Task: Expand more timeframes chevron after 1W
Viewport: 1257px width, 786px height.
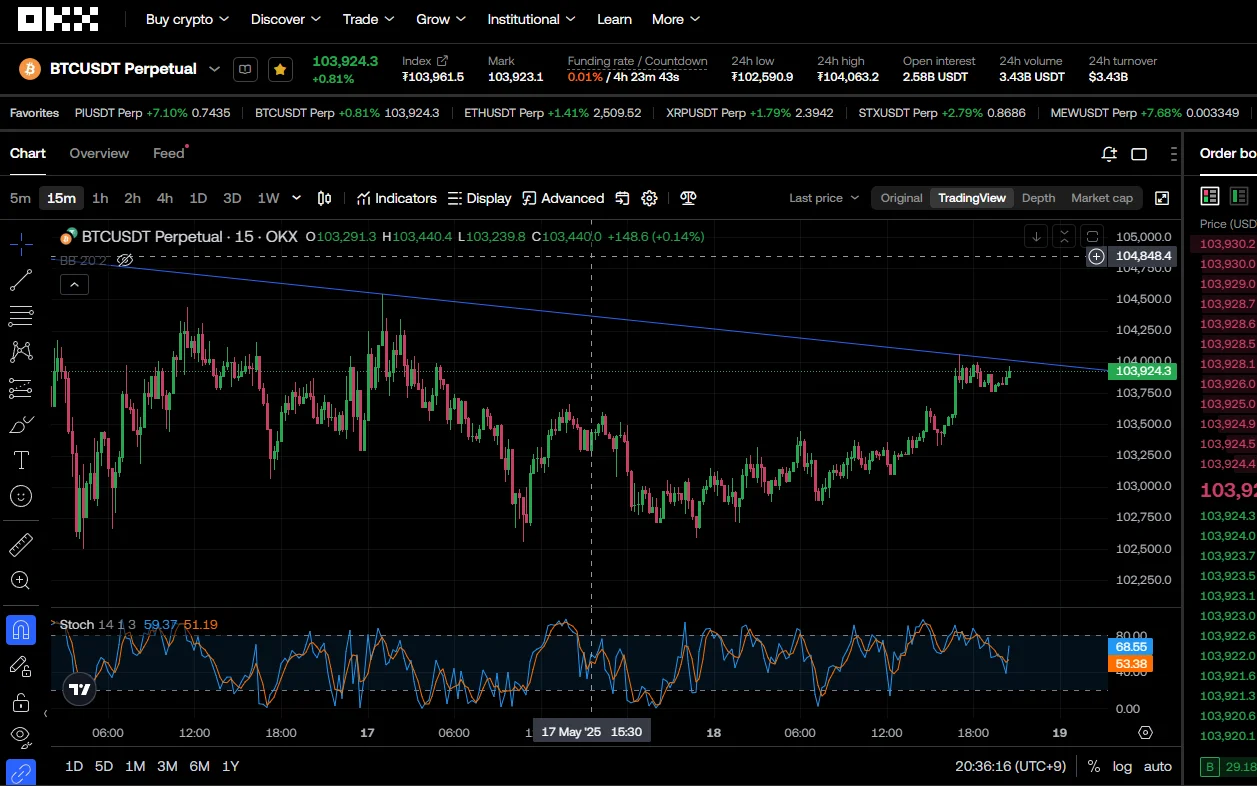Action: (296, 198)
